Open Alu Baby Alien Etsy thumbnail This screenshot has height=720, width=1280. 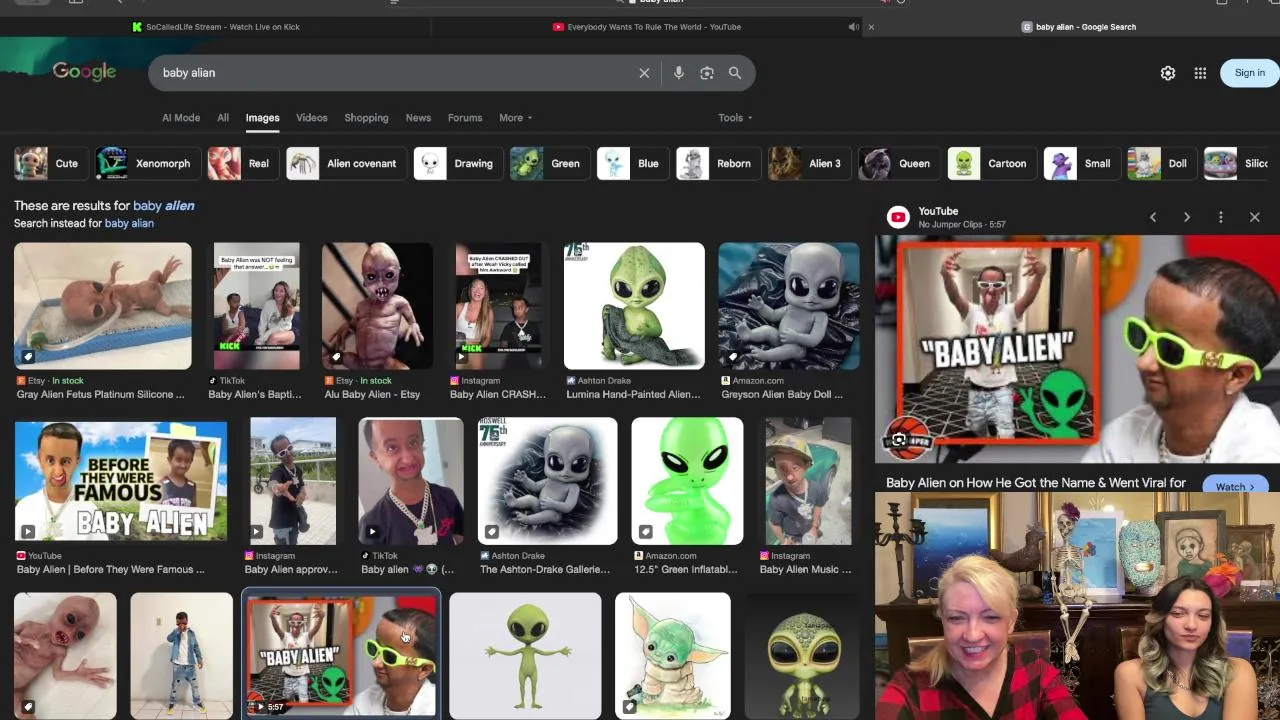[377, 306]
